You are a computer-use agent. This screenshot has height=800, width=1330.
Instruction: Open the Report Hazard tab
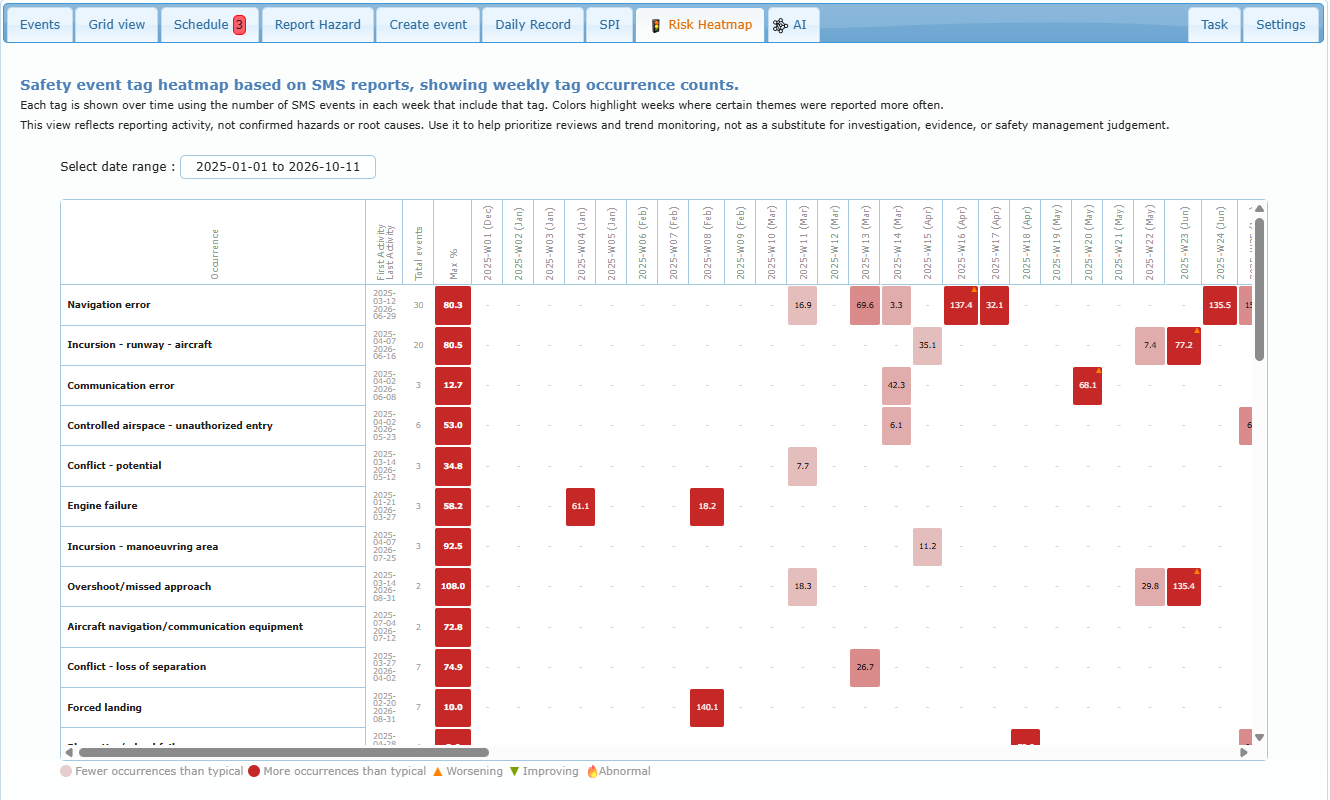[318, 25]
